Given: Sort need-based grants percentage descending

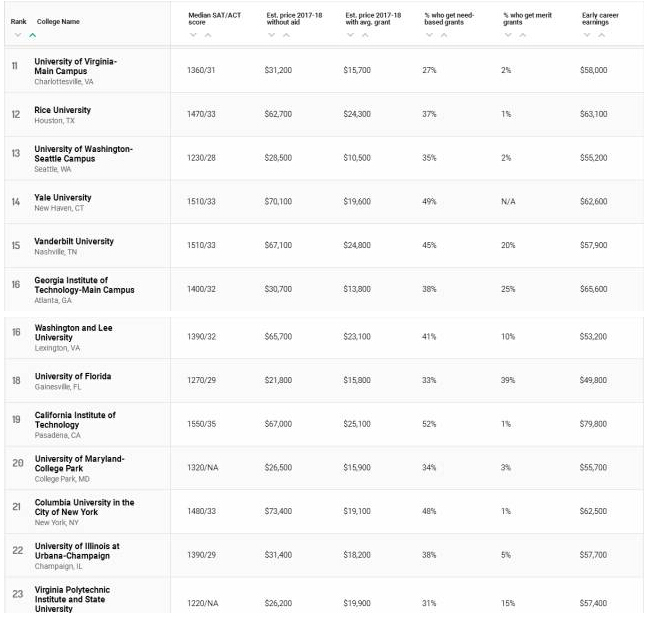Looking at the screenshot, I should [429, 35].
